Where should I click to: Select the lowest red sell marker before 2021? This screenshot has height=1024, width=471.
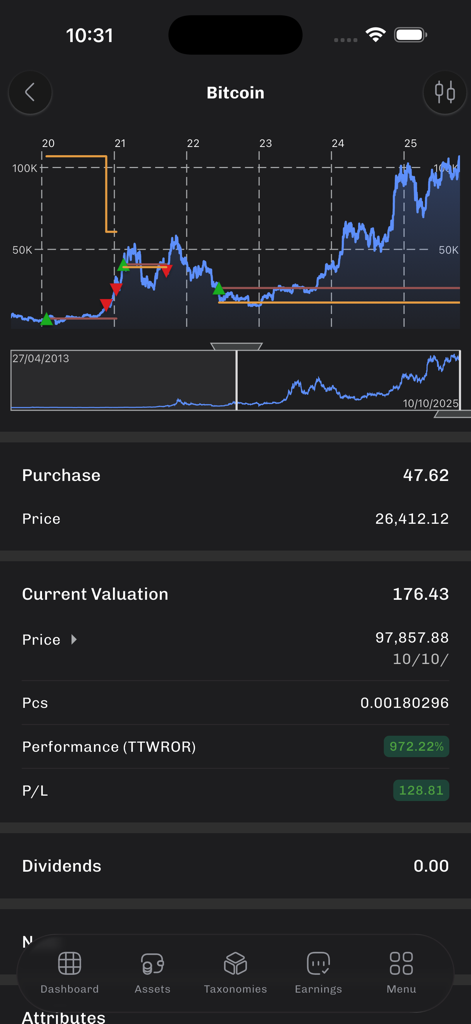[106, 304]
